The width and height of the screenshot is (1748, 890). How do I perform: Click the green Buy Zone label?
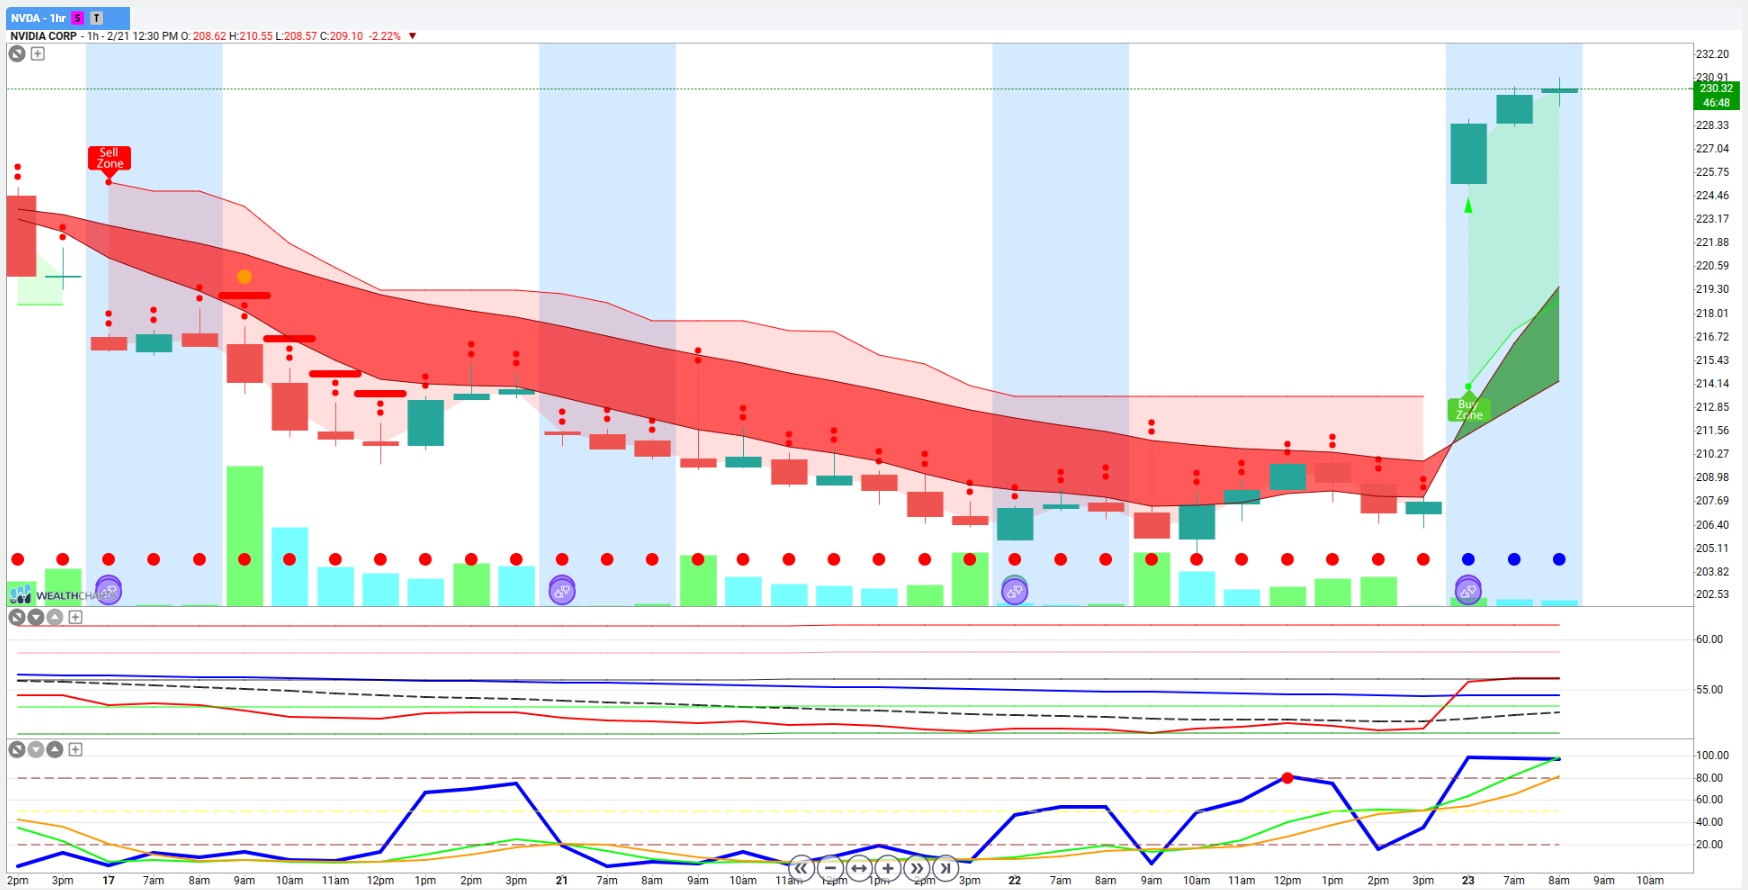1469,410
